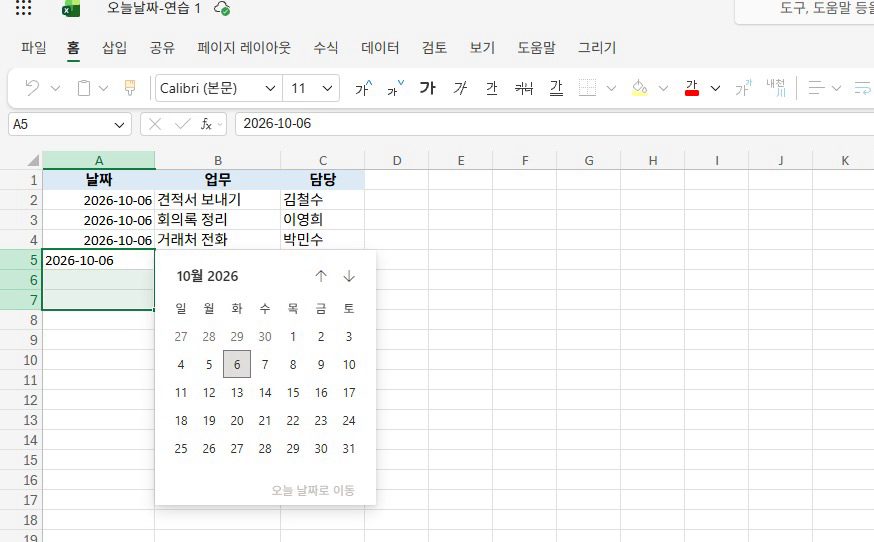The image size is (874, 542).
Task: Toggle strikethrough formatting
Action: pos(524,88)
